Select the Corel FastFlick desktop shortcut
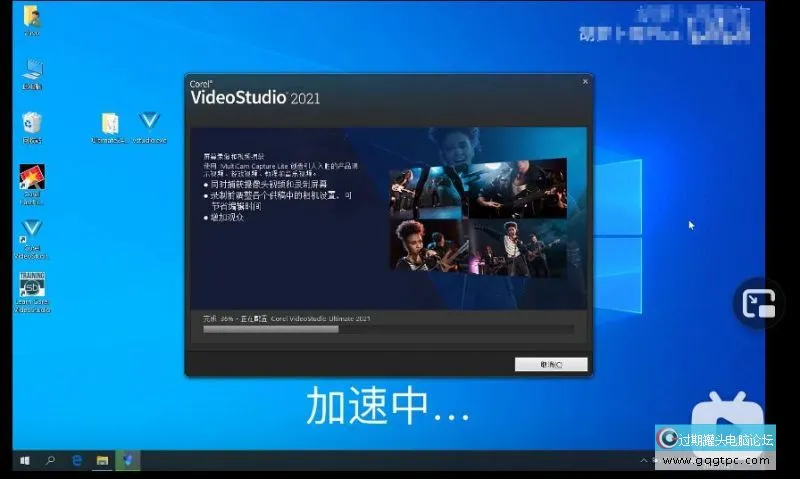The image size is (800, 479). coord(32,180)
